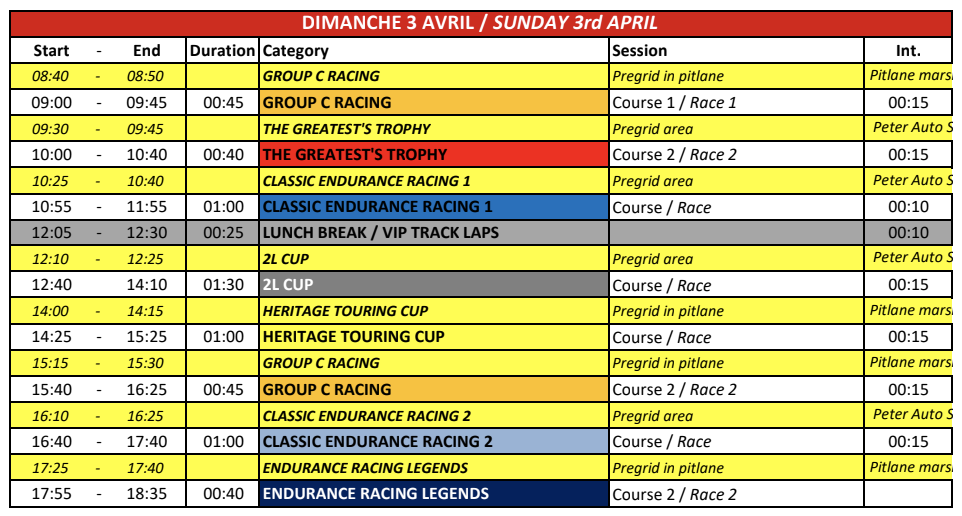Select the 01:30 duration cell
The height and width of the screenshot is (516, 962).
click(223, 285)
